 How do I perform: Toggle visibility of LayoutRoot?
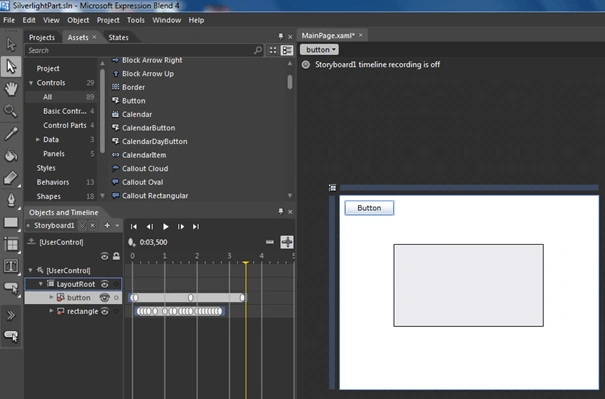(105, 284)
